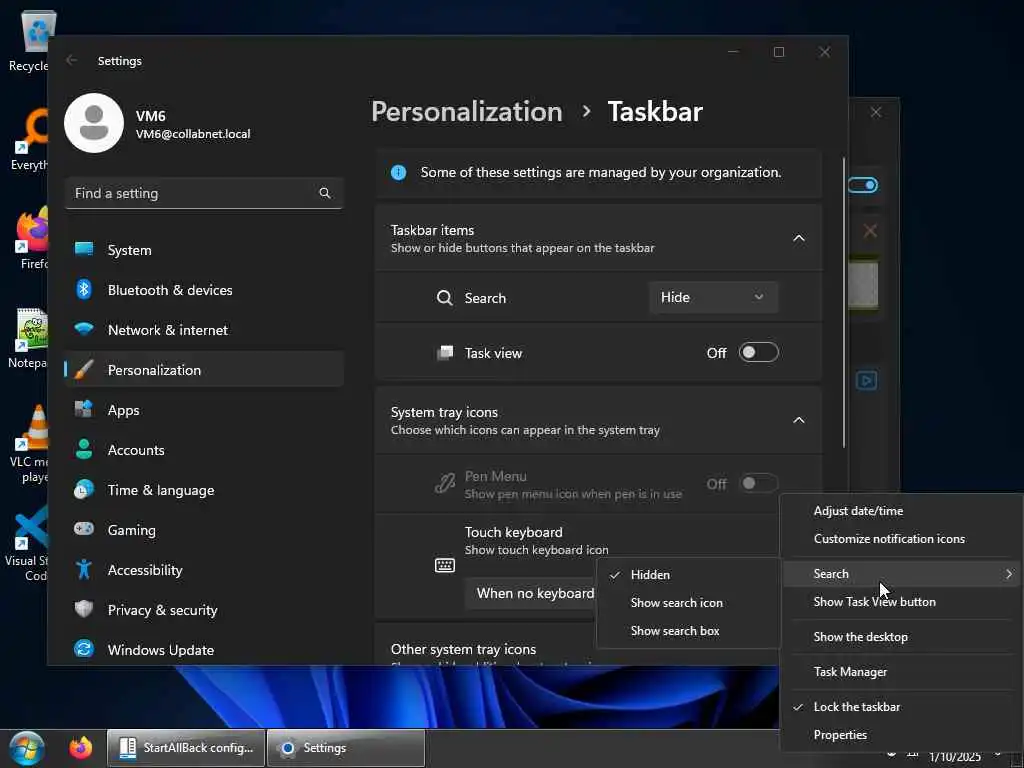Screen dimensions: 1024x768
Task: Close the background window with X
Action: pos(876,112)
